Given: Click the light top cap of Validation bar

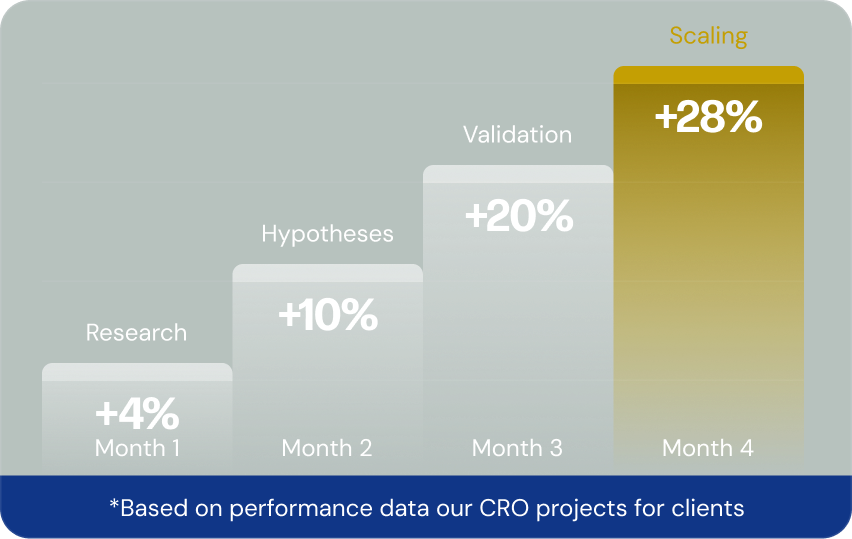Looking at the screenshot, I should 518,174.
